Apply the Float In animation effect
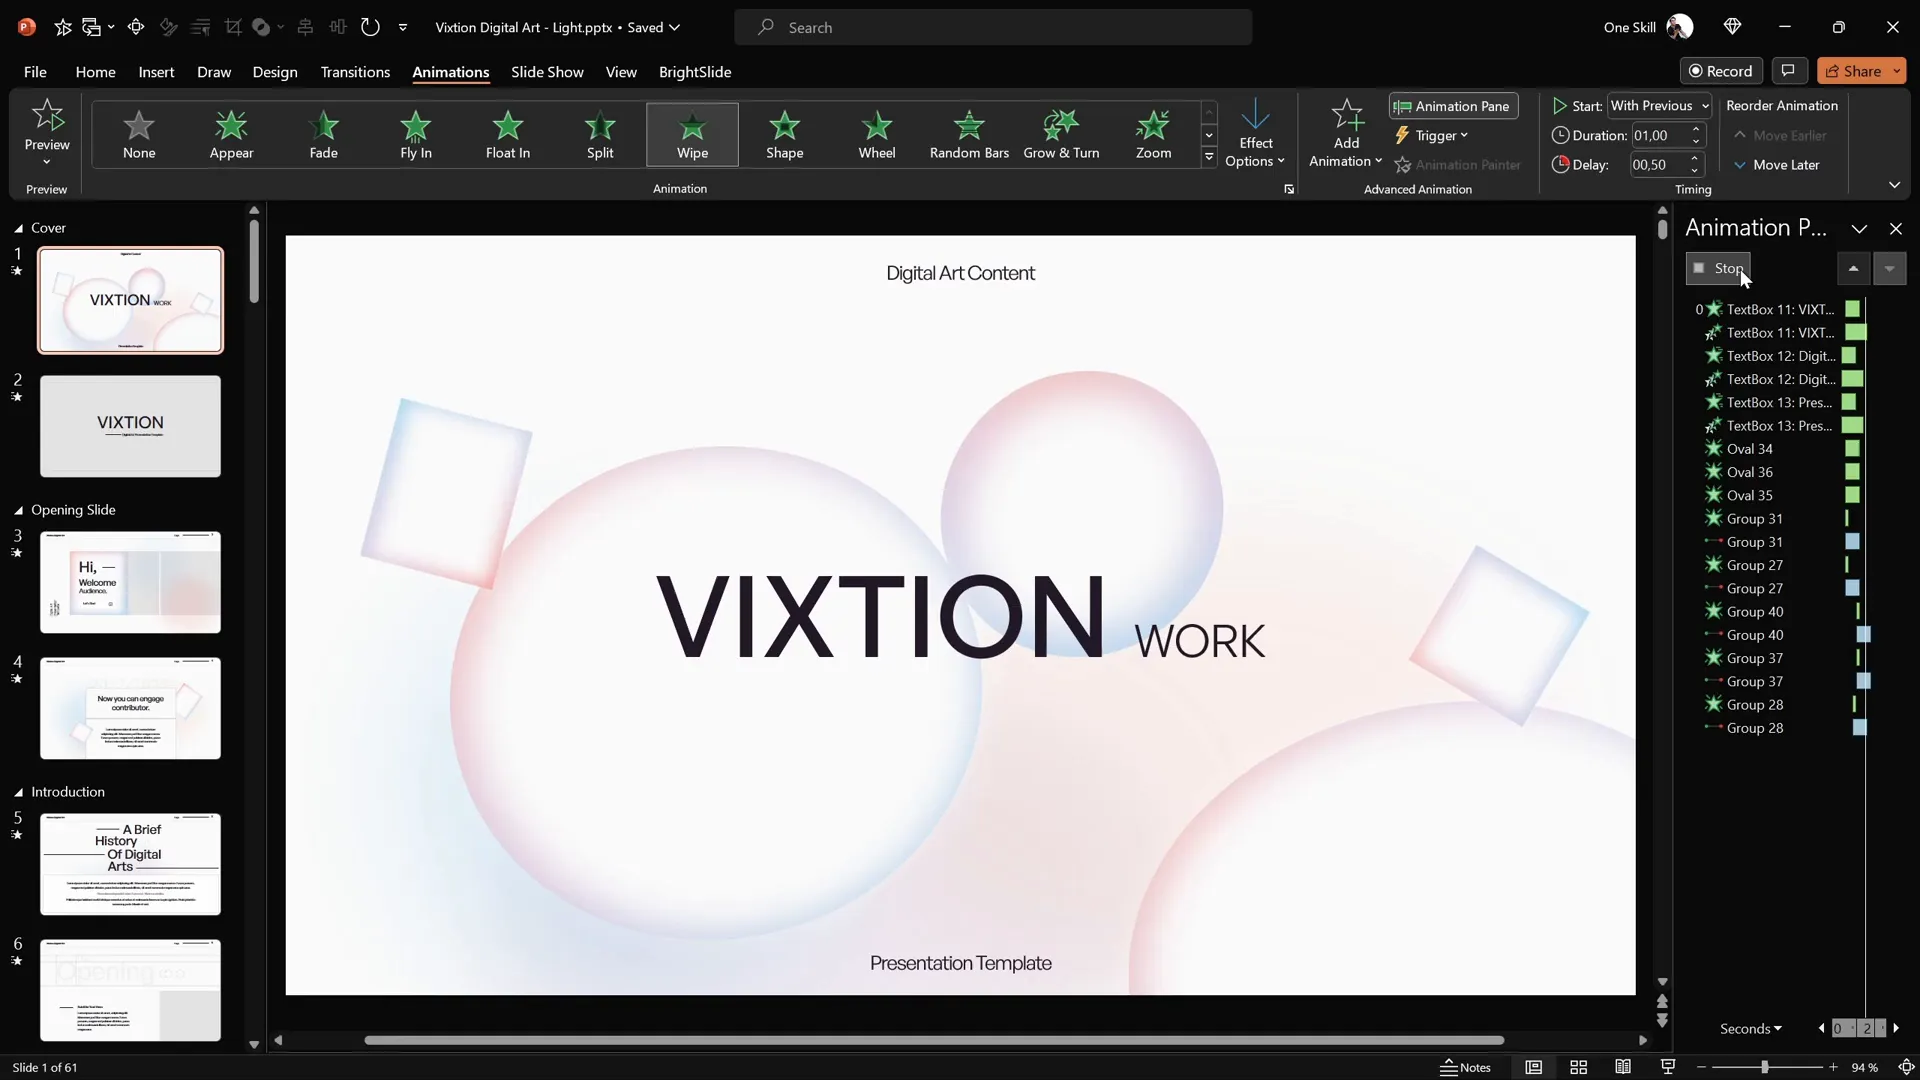Screen dimensions: 1920x1080 point(508,134)
